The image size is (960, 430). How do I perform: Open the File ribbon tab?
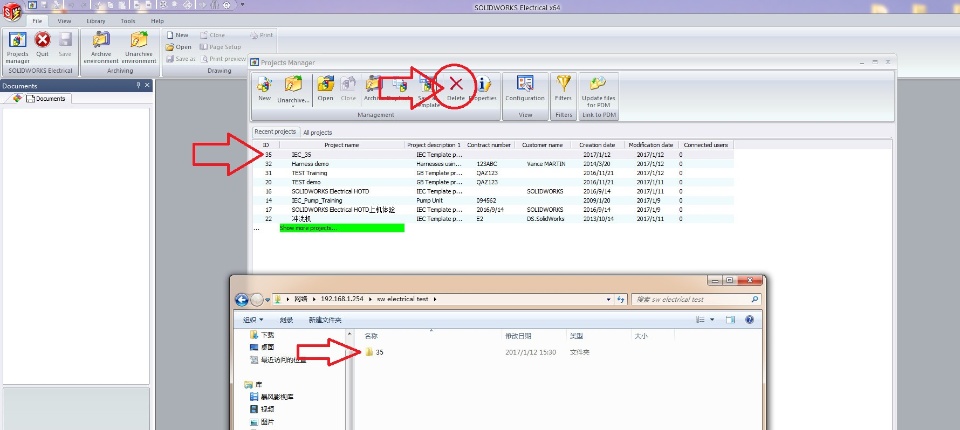pos(37,21)
